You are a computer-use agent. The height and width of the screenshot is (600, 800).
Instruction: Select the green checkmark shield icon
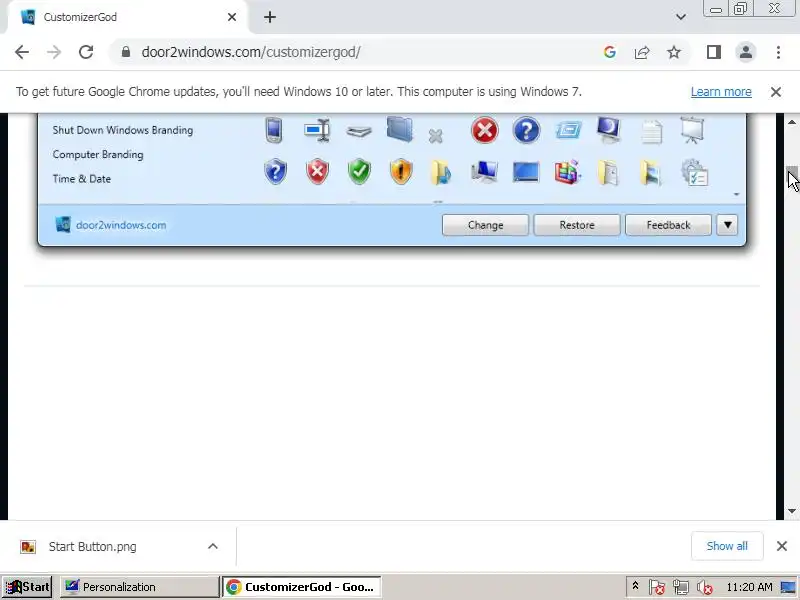tap(359, 172)
